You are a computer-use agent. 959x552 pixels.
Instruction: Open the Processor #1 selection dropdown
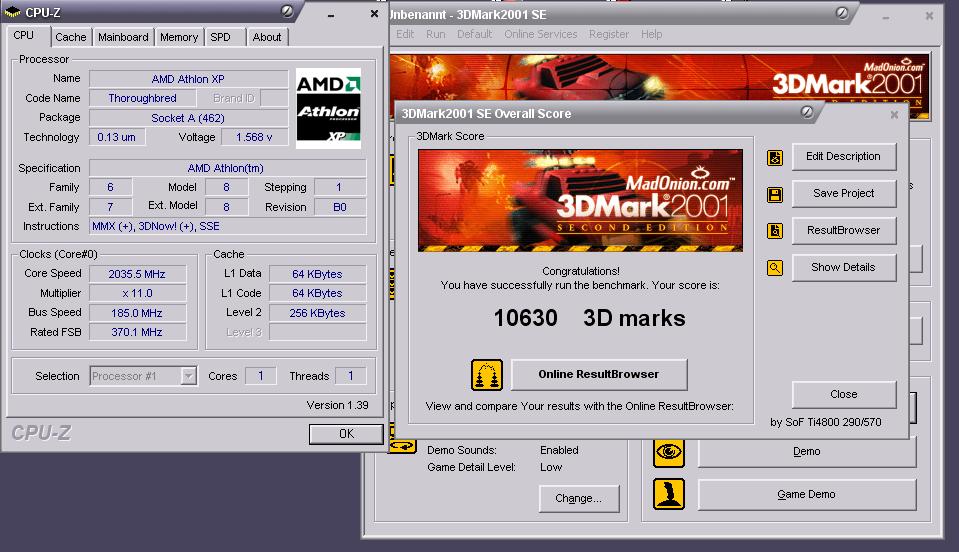(x=188, y=376)
